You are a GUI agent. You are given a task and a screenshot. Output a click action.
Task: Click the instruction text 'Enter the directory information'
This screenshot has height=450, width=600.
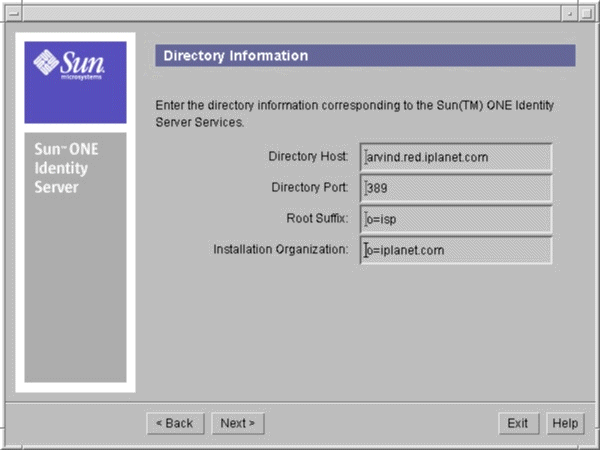coord(354,114)
